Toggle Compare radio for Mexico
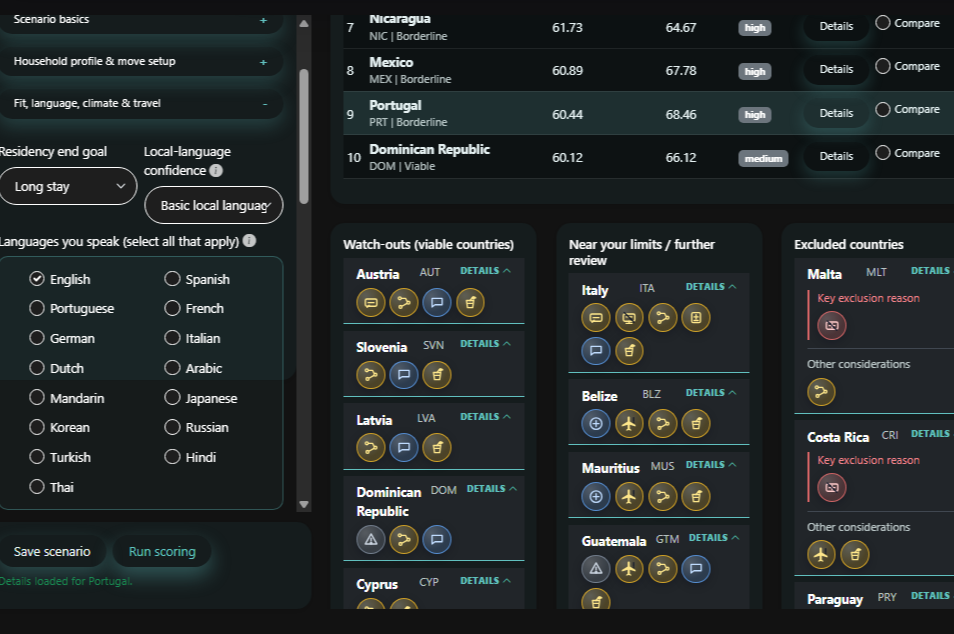The width and height of the screenshot is (954, 634). (883, 66)
